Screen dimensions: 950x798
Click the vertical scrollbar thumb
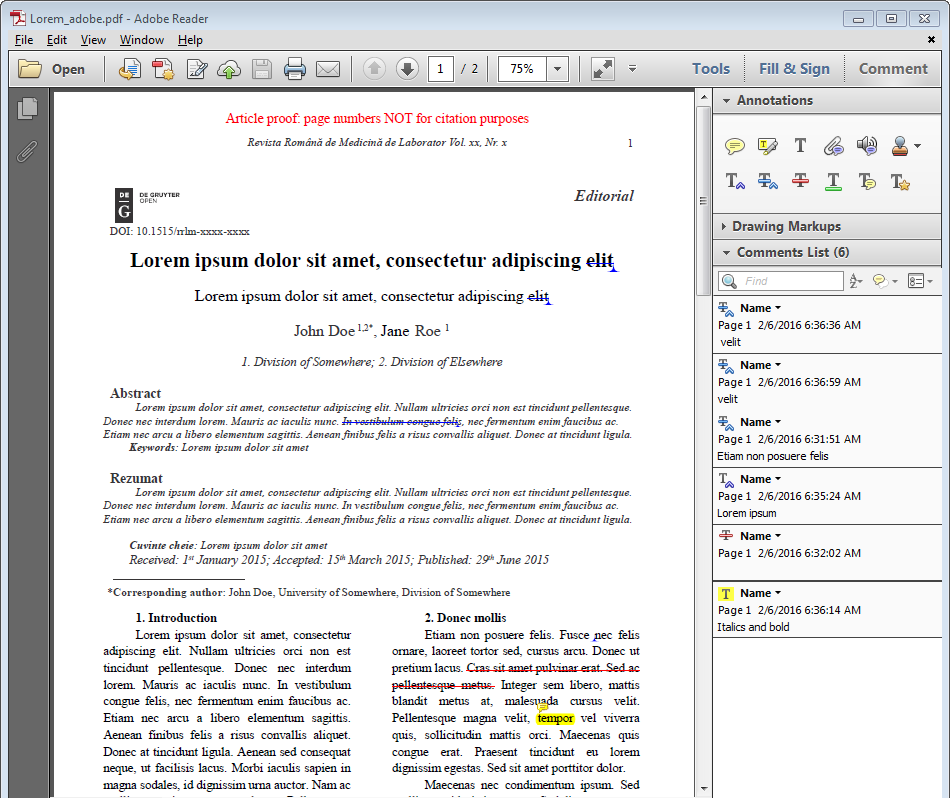tap(703, 200)
